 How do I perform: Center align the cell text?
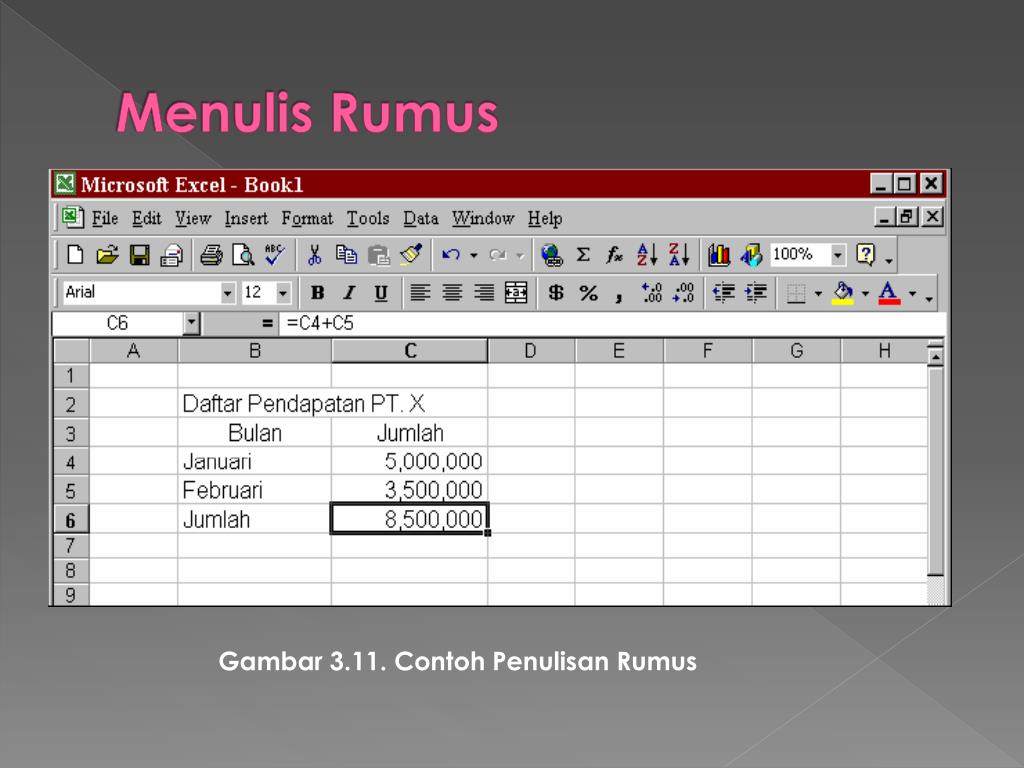coord(452,293)
